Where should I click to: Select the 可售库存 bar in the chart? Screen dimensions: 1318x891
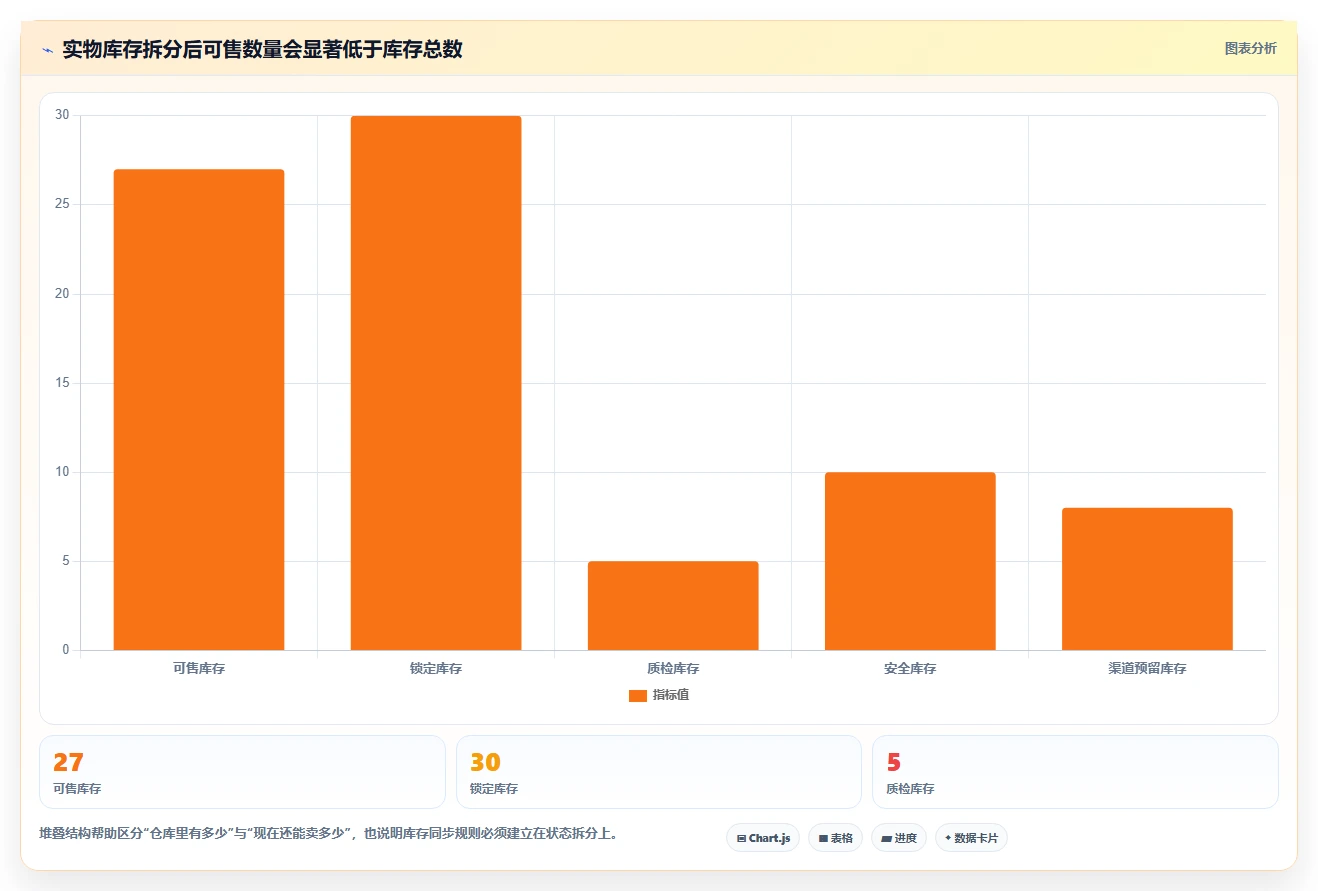click(199, 410)
